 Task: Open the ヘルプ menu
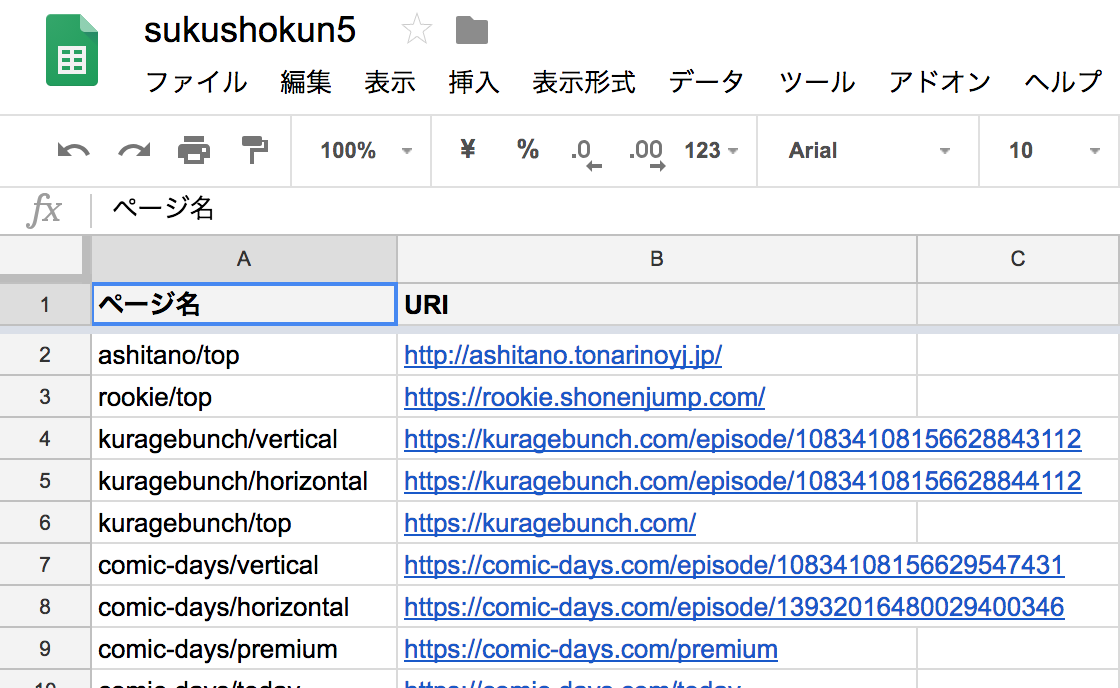pos(1063,82)
